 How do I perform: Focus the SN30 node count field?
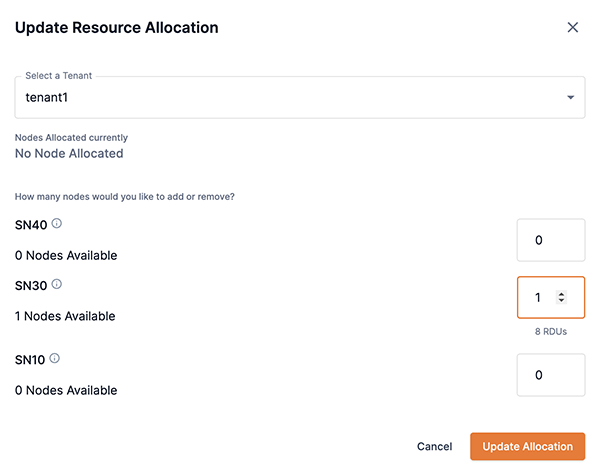point(540,298)
